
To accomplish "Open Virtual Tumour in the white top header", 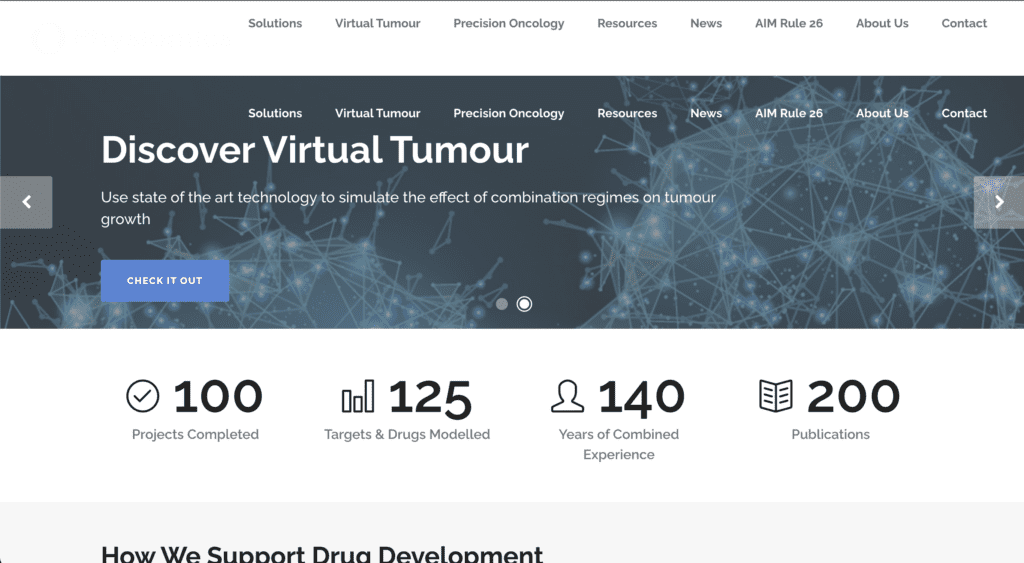I will click(x=377, y=24).
